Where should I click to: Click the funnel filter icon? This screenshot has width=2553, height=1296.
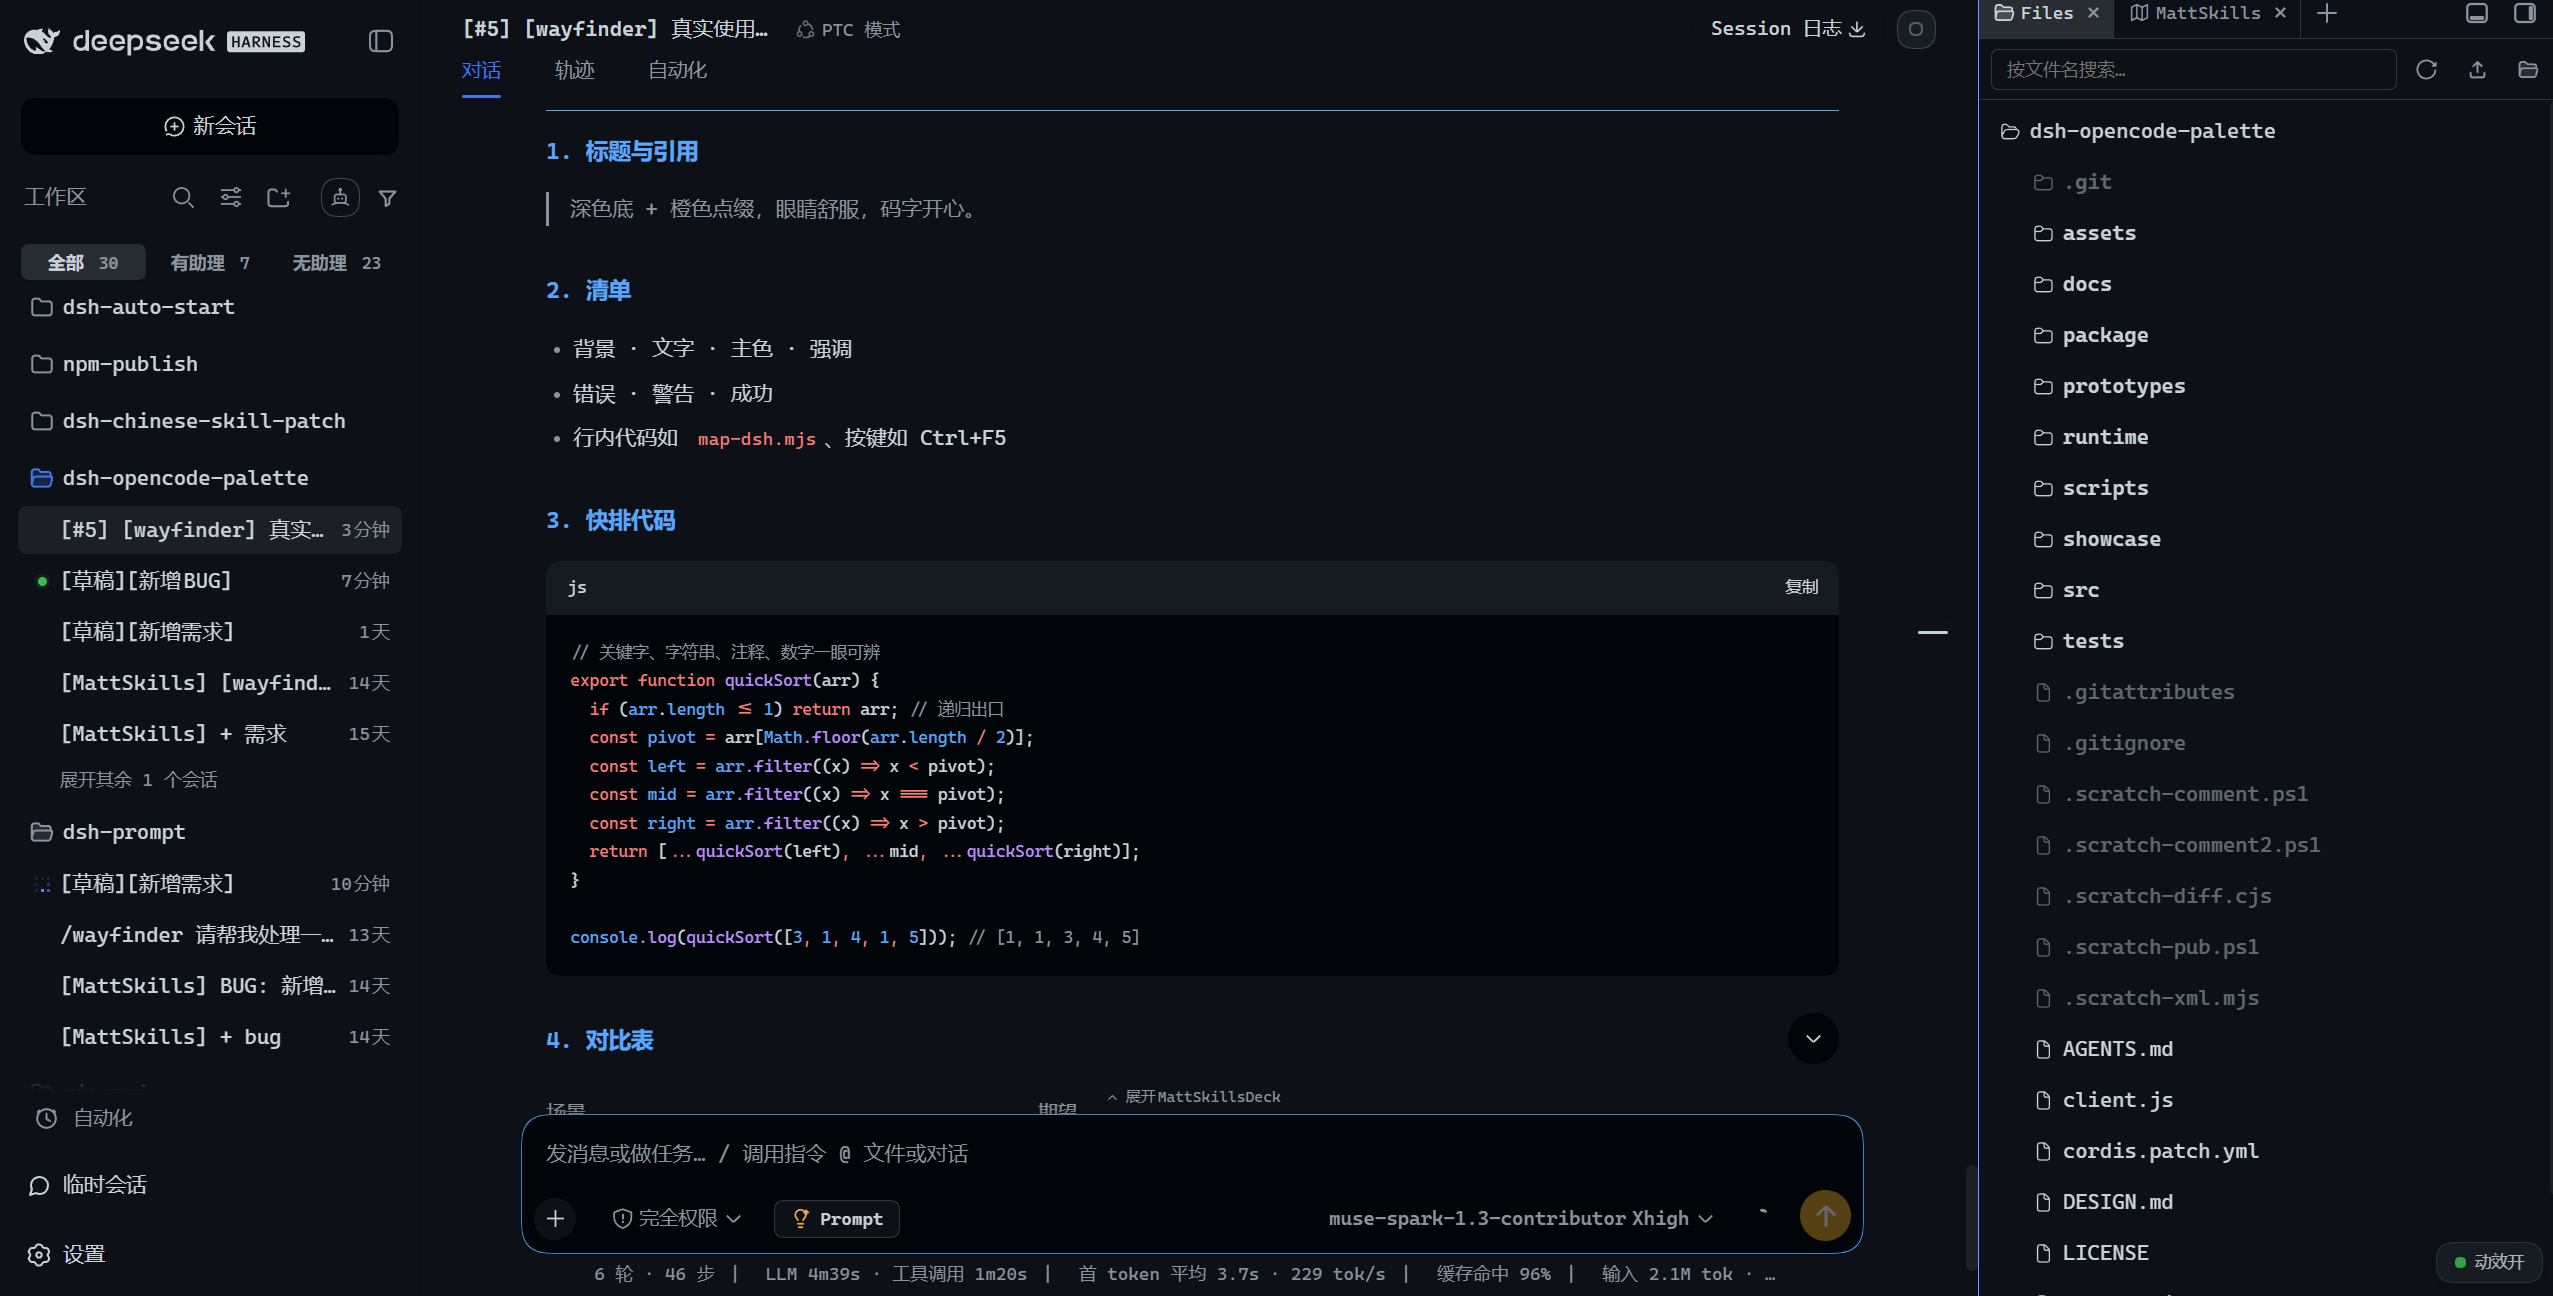pos(388,198)
